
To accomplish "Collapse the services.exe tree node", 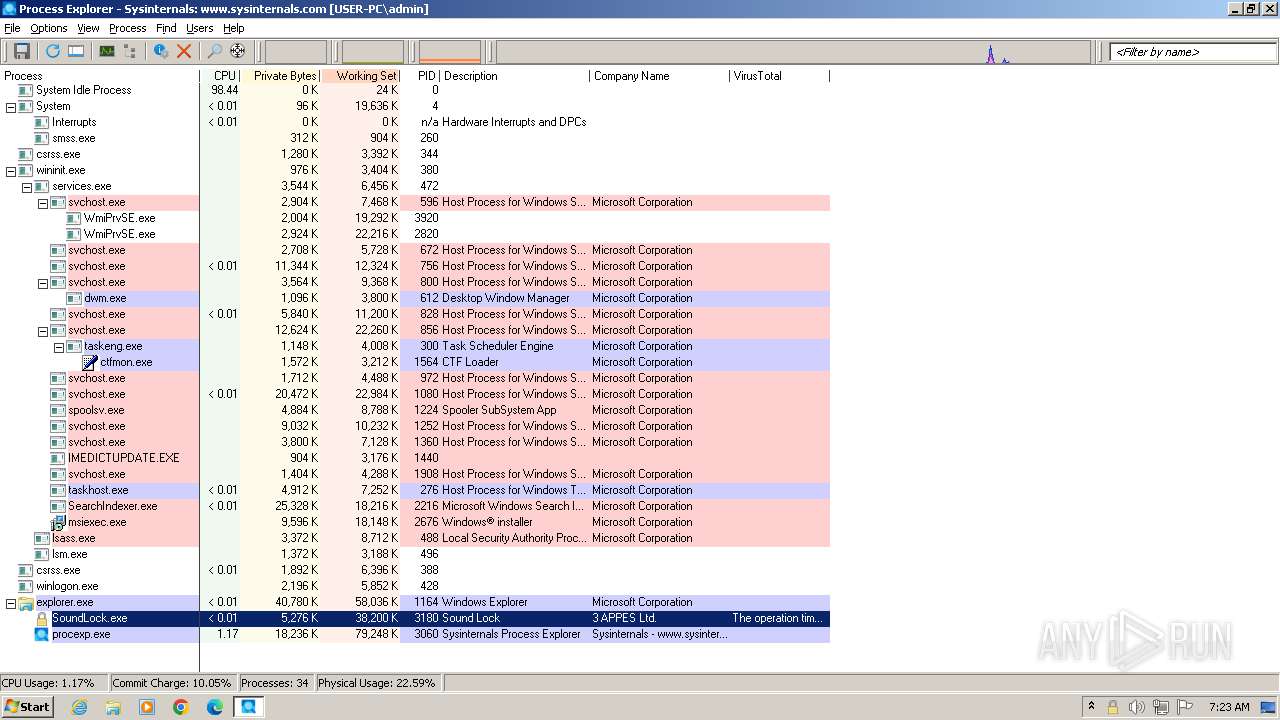I will coord(27,186).
